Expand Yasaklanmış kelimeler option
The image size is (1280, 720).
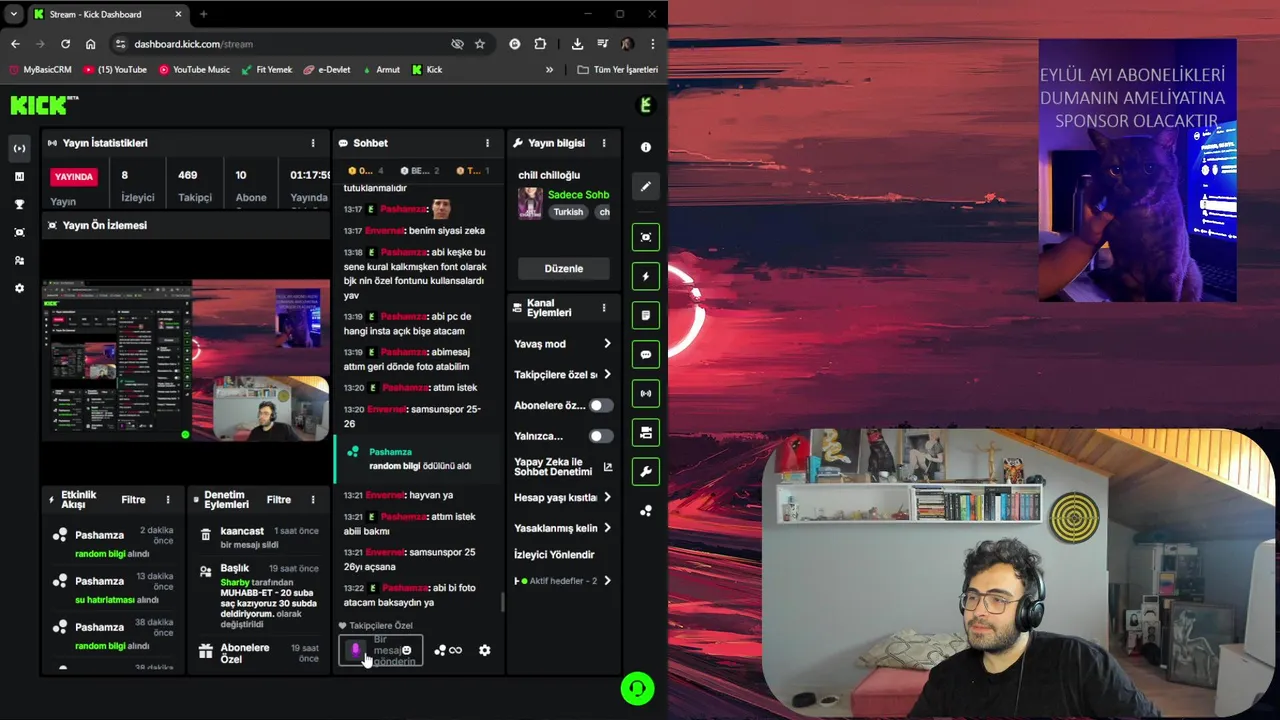coord(563,528)
